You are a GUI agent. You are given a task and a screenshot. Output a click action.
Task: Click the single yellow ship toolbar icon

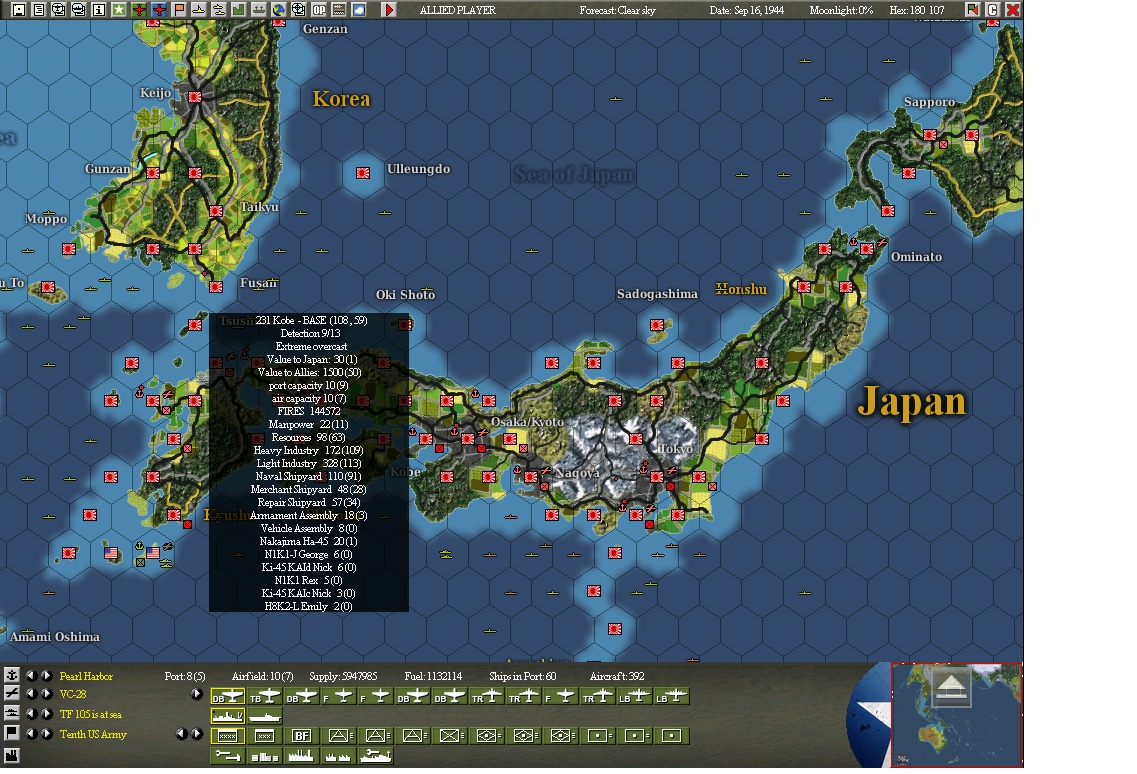click(199, 9)
